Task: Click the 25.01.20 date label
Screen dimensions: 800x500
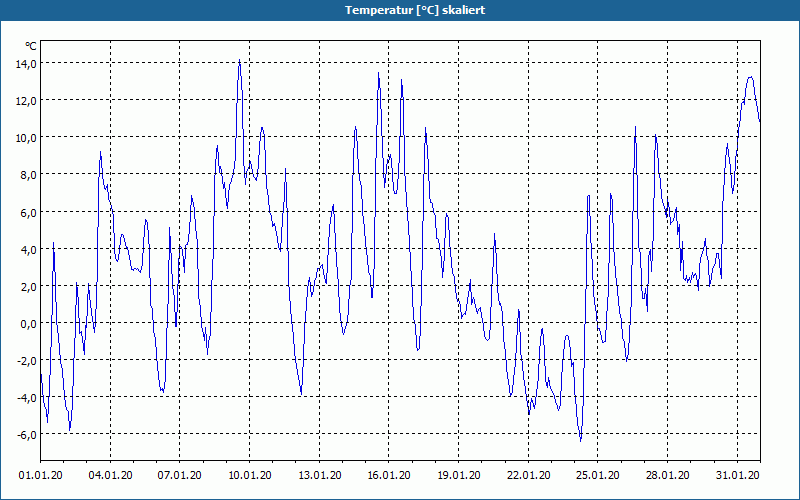Action: 597,475
